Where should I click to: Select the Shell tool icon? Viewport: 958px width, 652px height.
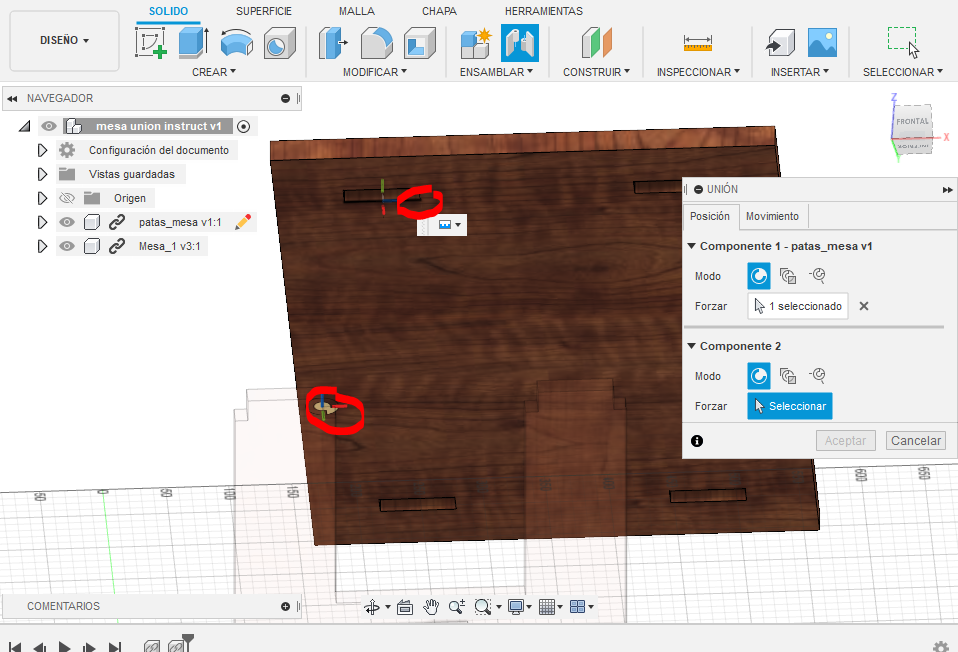420,43
